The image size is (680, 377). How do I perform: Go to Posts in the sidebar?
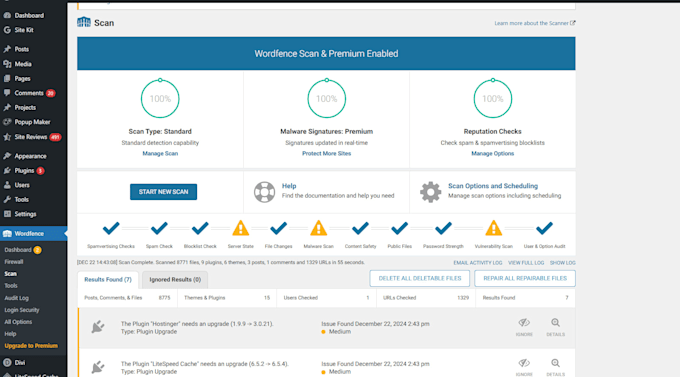pos(21,49)
